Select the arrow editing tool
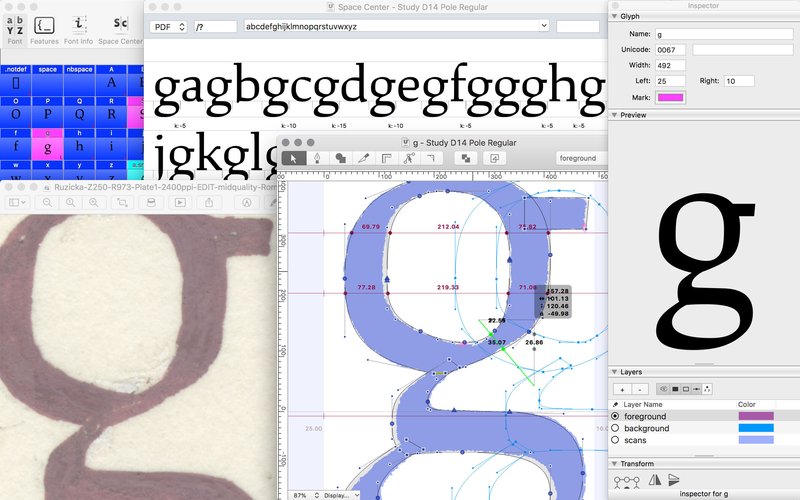Screen dimensions: 800x500 tap(293, 158)
